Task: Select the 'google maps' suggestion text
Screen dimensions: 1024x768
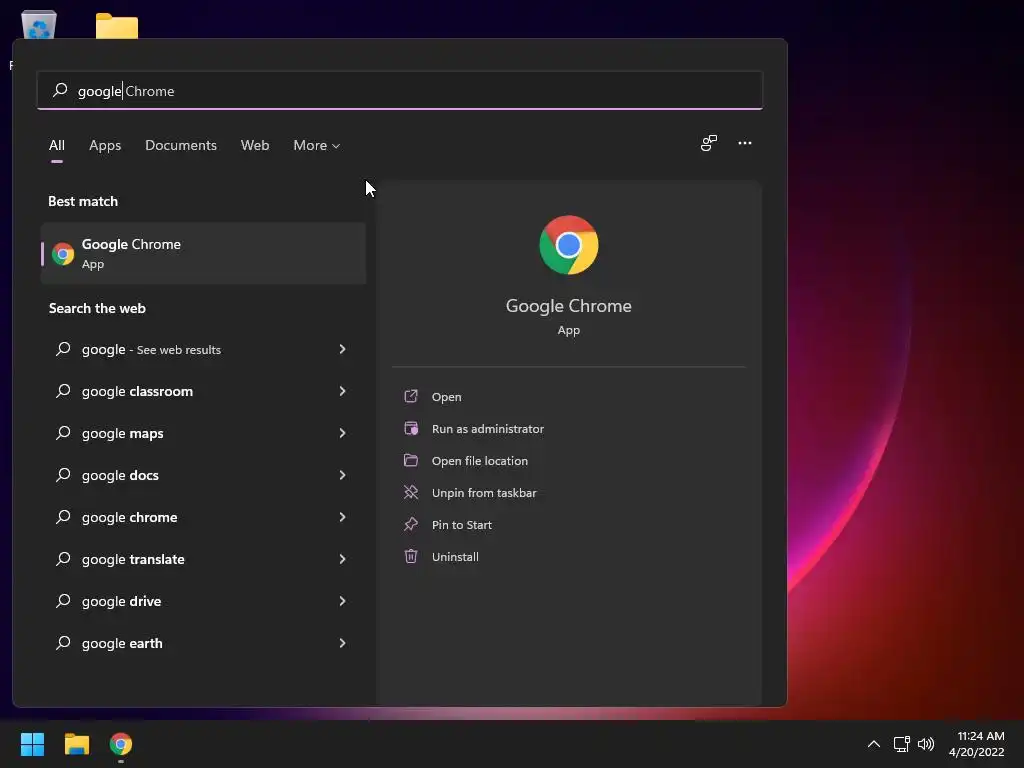Action: [x=123, y=433]
